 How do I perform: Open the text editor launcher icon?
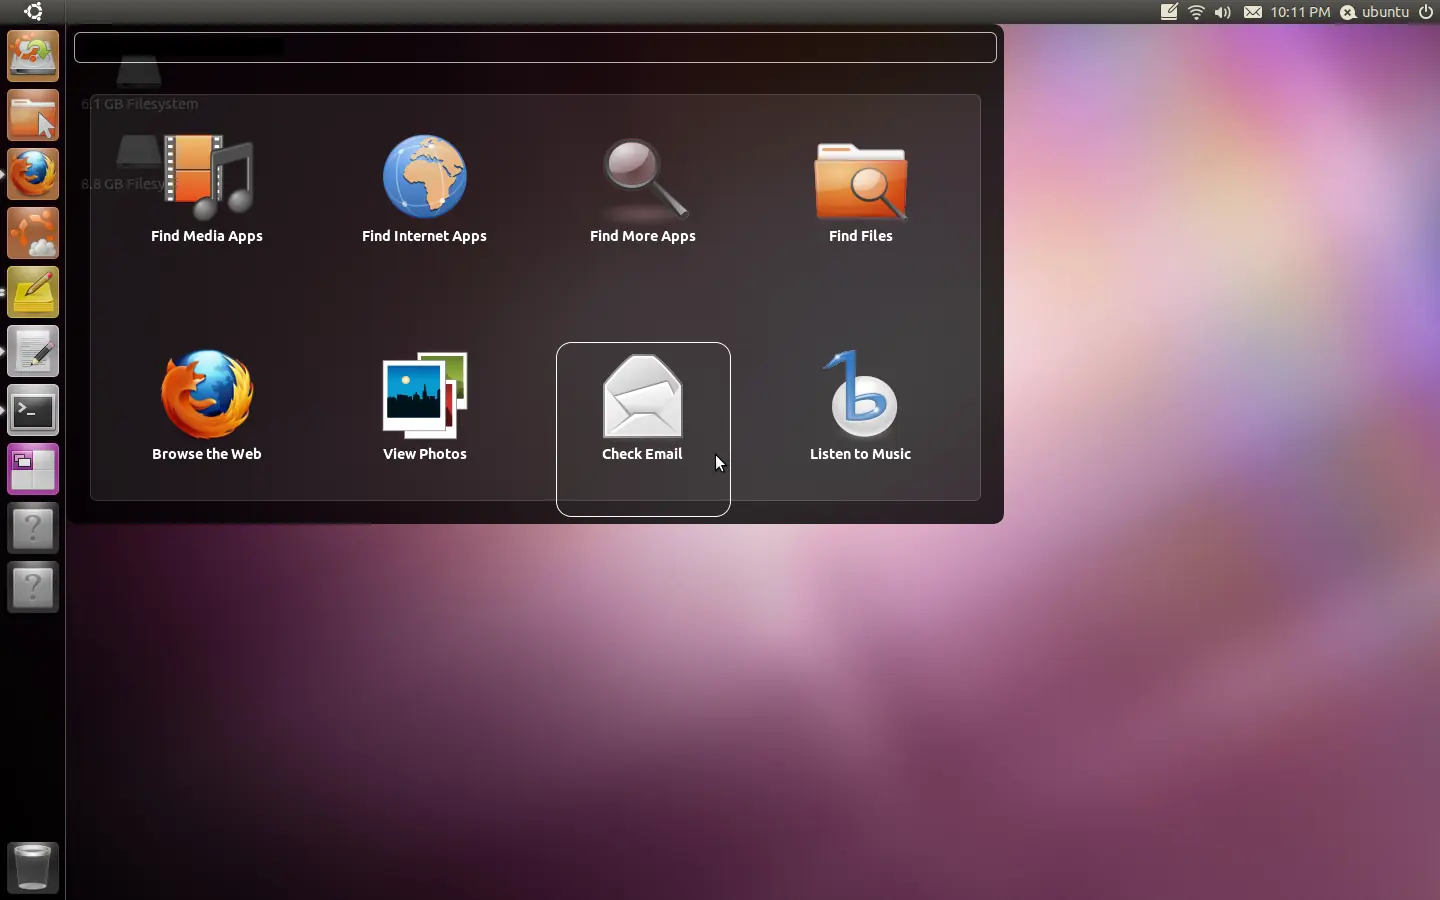tap(33, 352)
